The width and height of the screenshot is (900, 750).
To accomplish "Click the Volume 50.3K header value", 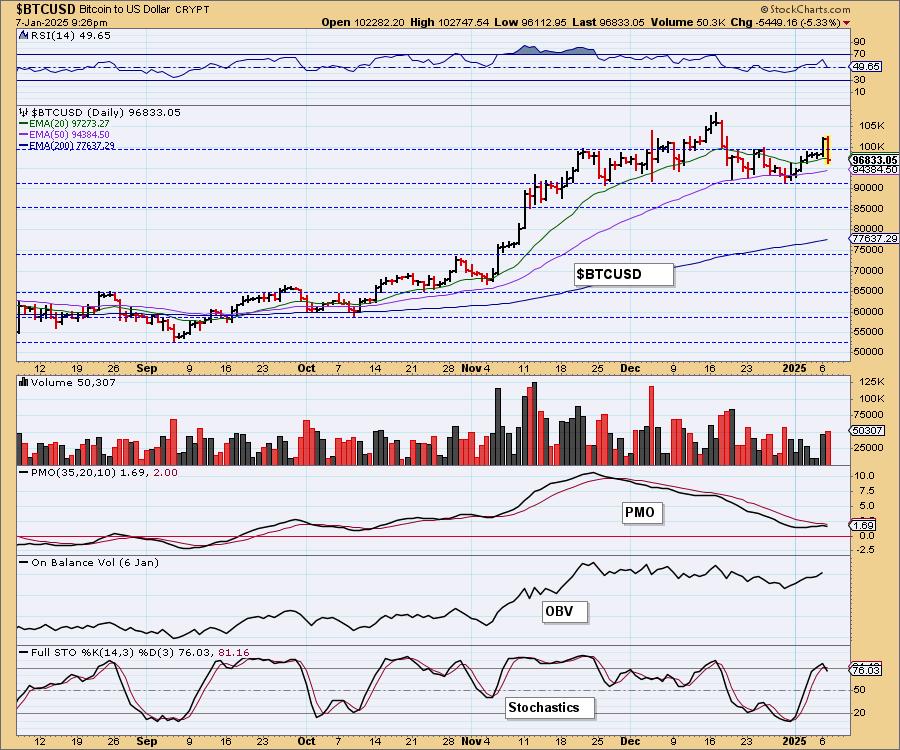I will coord(690,22).
